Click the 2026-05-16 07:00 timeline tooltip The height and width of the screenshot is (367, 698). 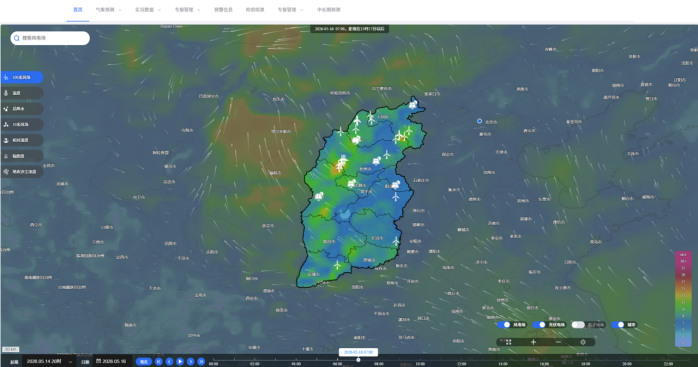point(358,352)
